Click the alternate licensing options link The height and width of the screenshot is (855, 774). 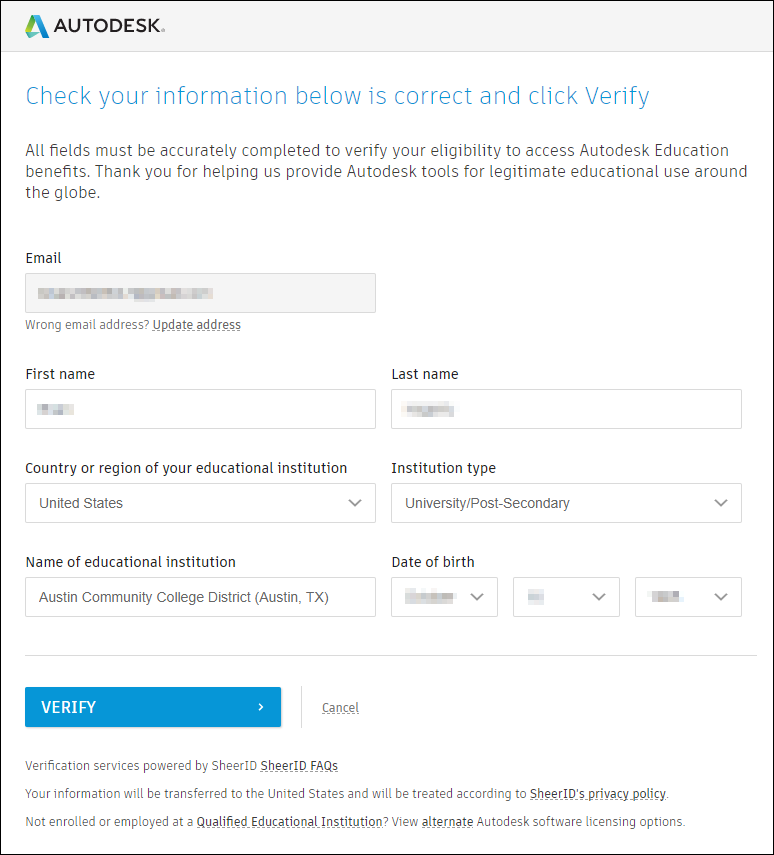pos(448,822)
